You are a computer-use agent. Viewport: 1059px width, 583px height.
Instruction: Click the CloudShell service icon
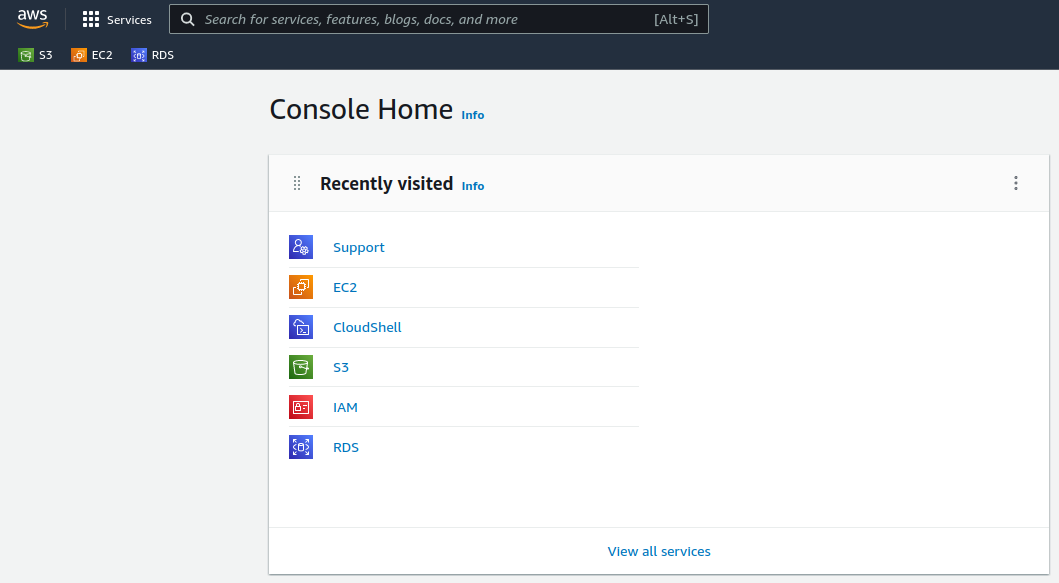pyautogui.click(x=301, y=327)
